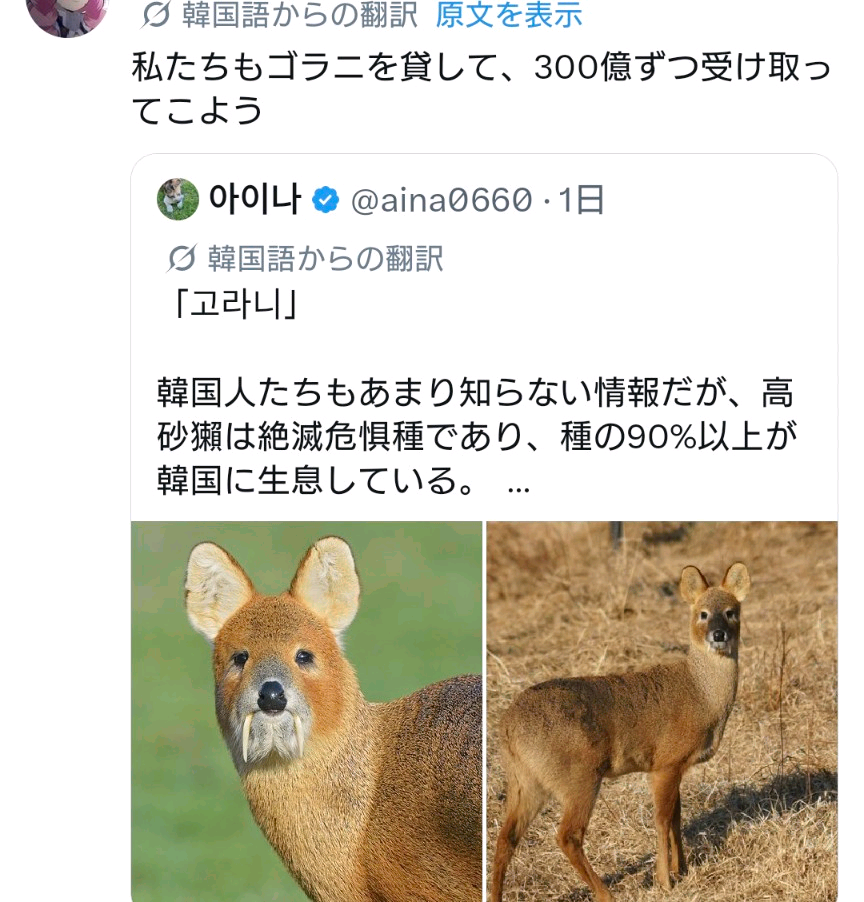This screenshot has width=864, height=902.
Task: Tap the display name 아이나
Action: (x=255, y=200)
